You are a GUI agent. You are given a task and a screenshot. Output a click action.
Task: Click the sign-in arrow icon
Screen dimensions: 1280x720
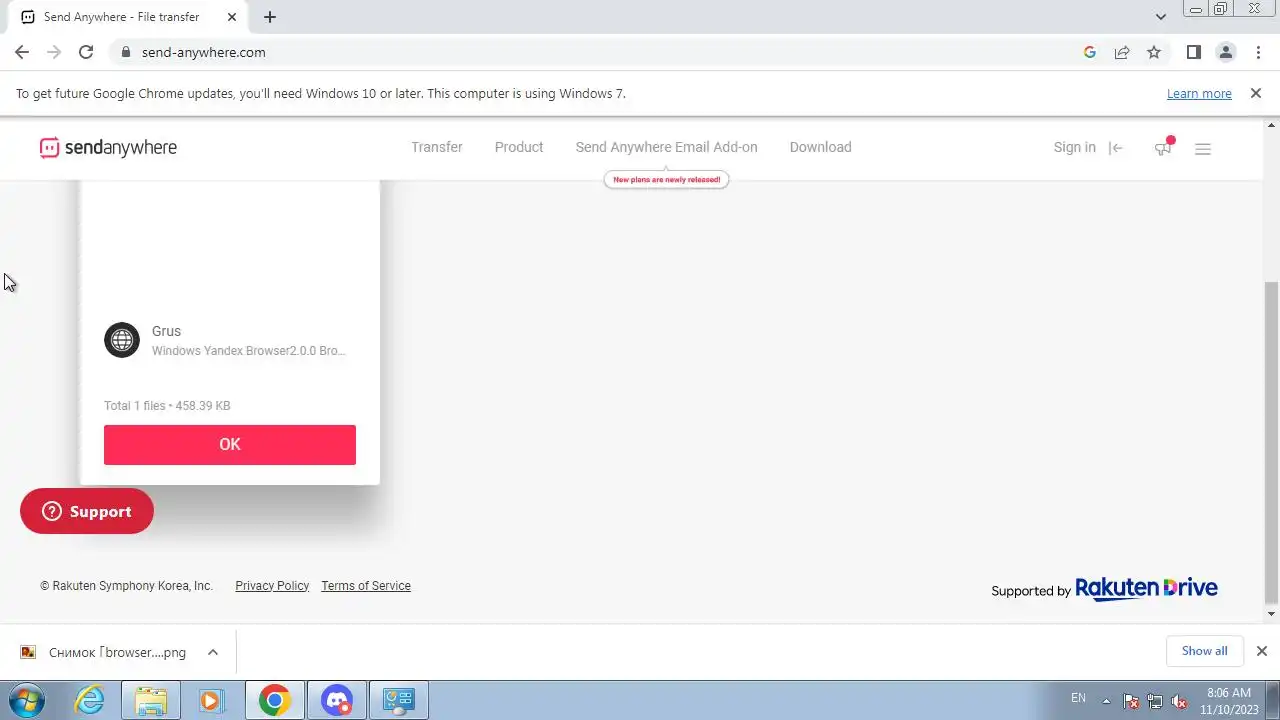1116,148
